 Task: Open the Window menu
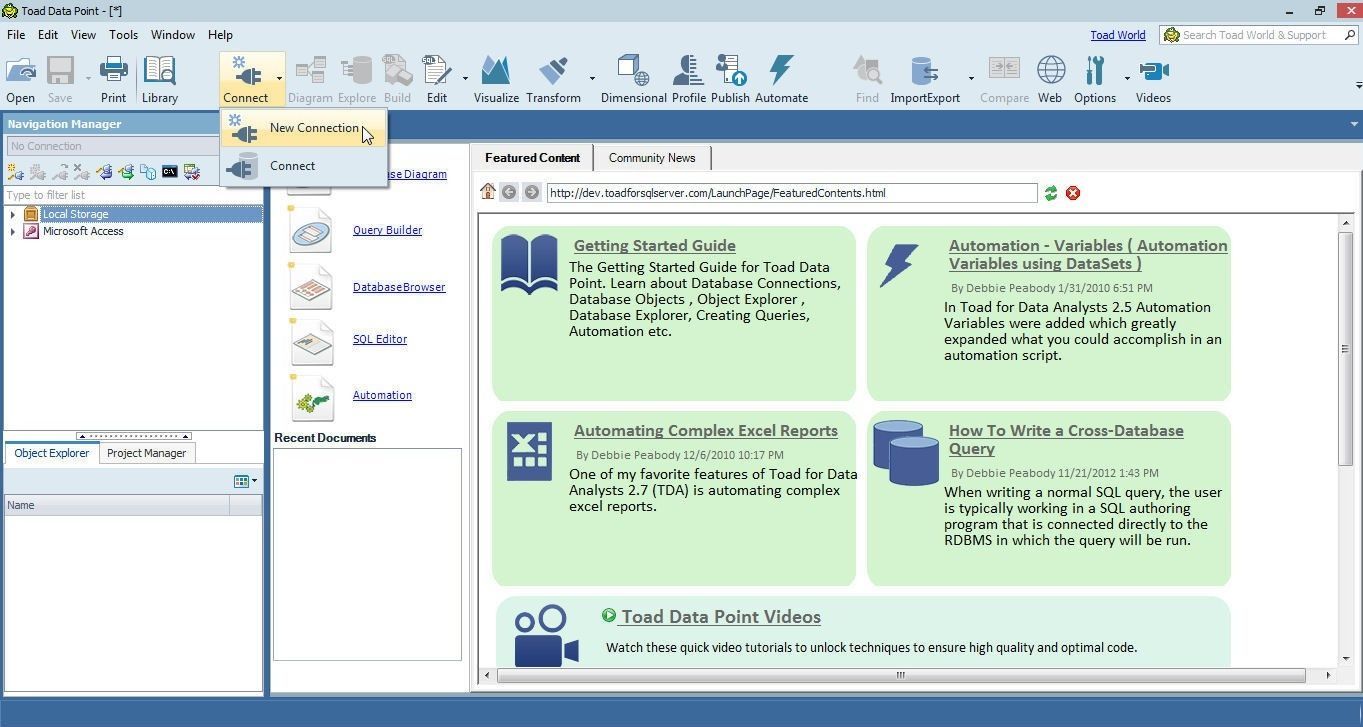pyautogui.click(x=173, y=35)
